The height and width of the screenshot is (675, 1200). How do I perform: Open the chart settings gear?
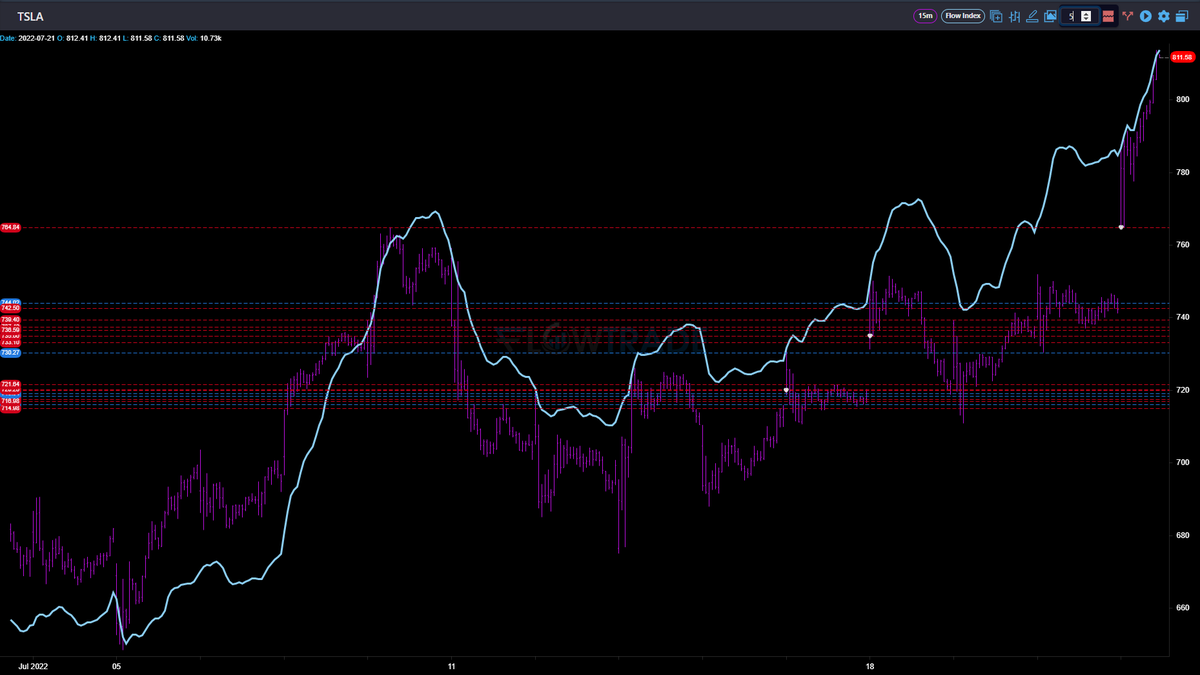[x=1164, y=16]
